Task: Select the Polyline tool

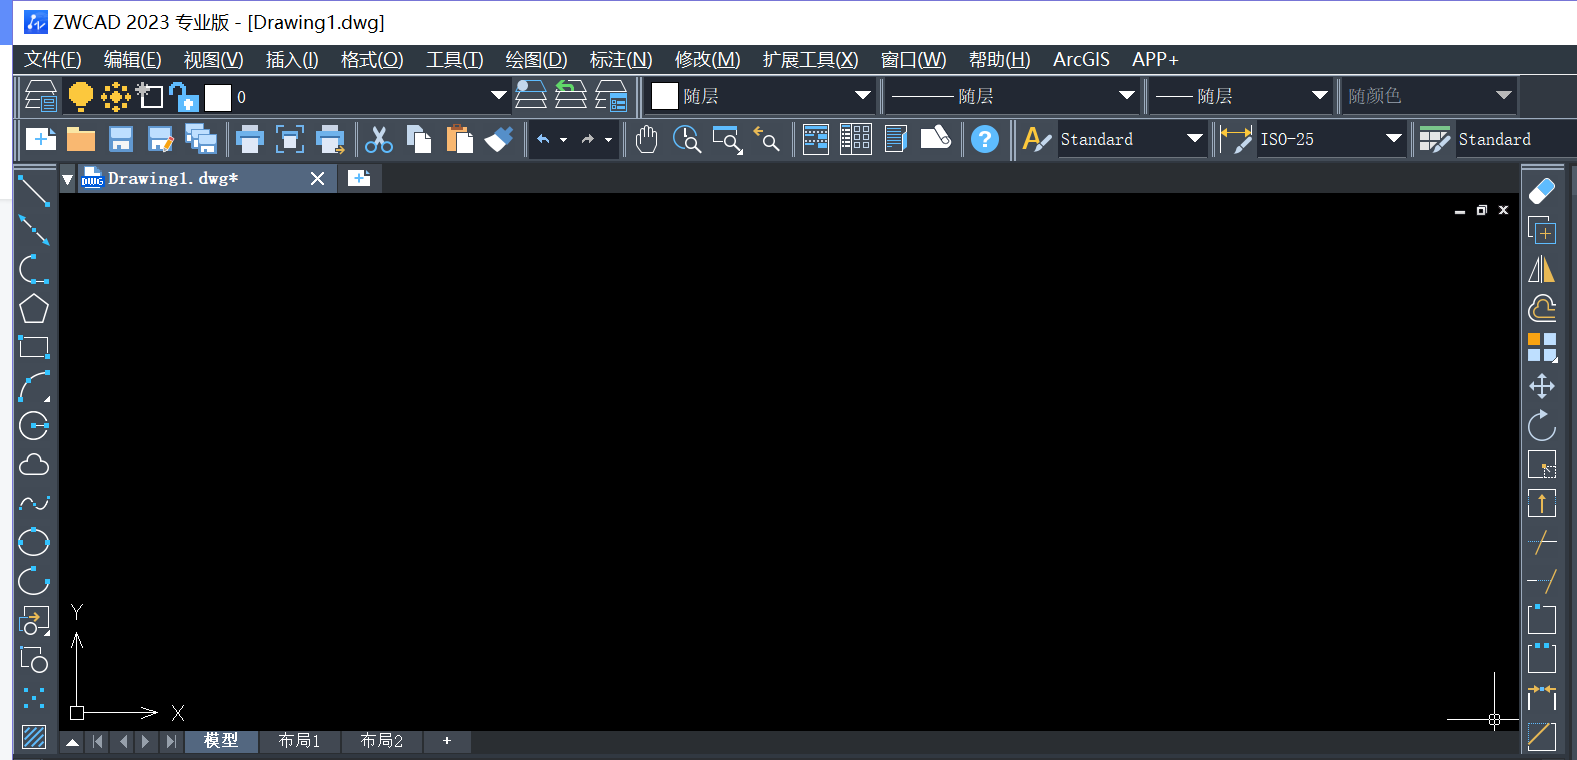Action: click(x=34, y=269)
